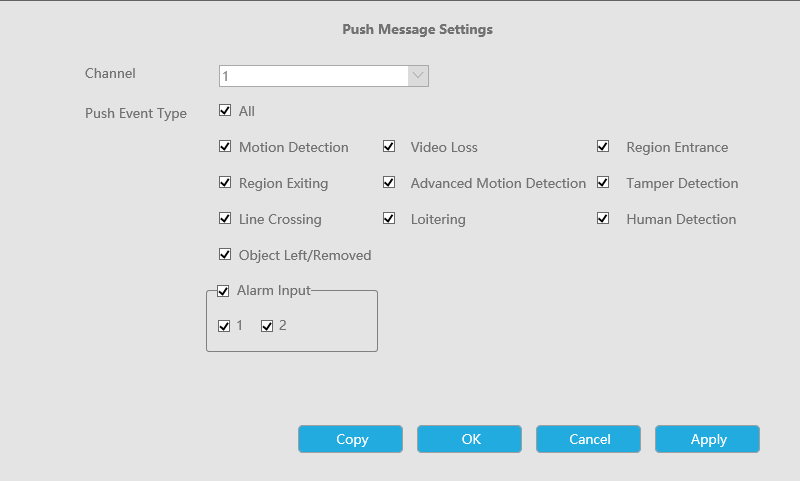This screenshot has width=800, height=481.
Task: Click the Channel selection field showing 1
Action: pos(323,76)
